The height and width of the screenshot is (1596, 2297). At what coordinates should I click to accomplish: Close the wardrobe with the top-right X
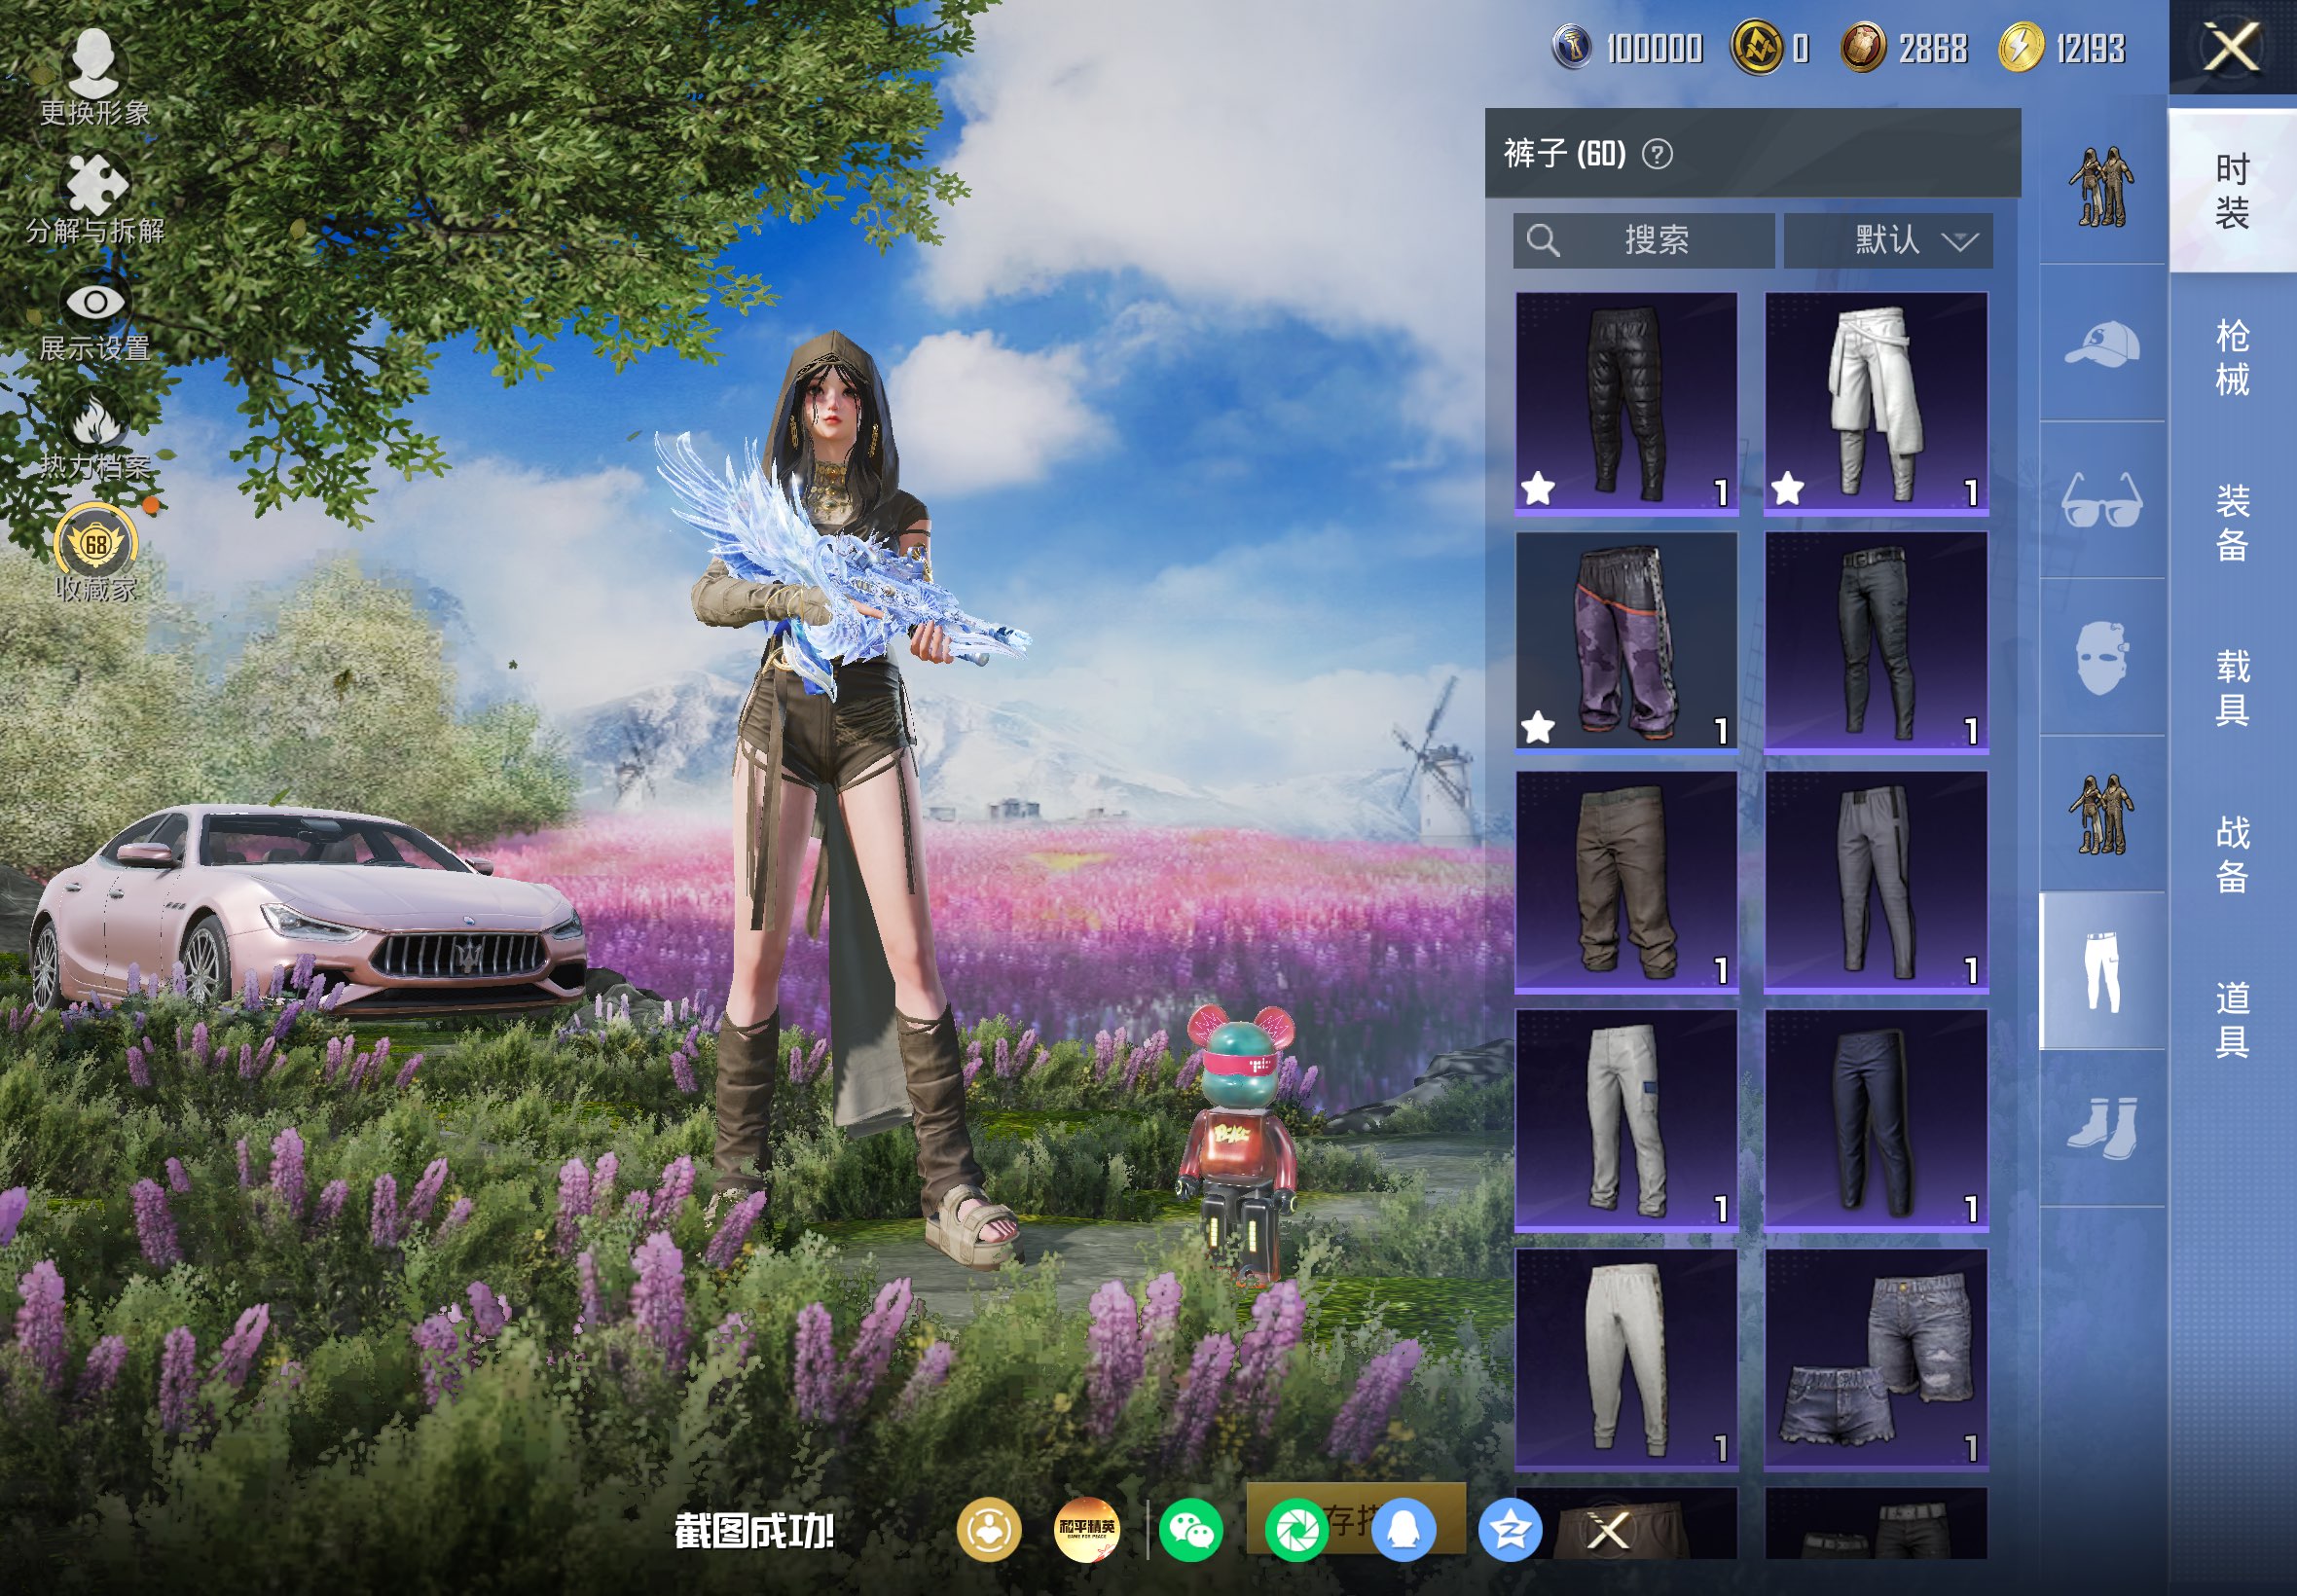[x=2231, y=47]
